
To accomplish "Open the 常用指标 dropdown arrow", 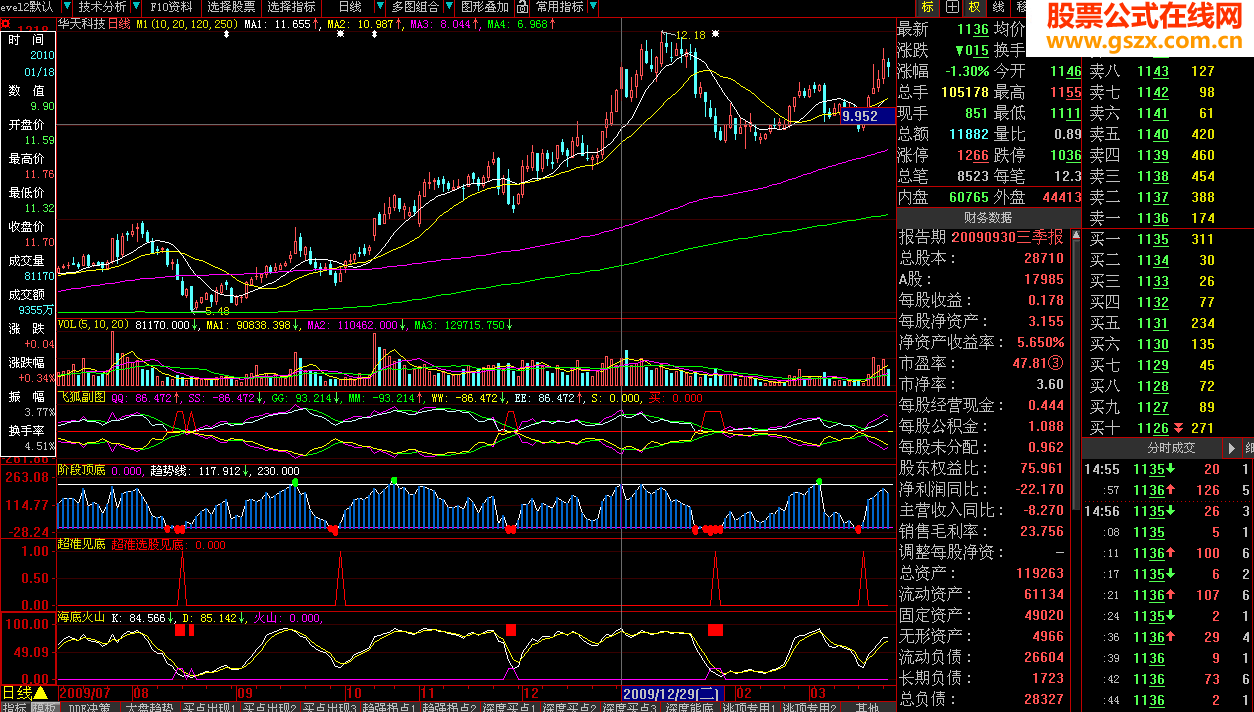I will [x=594, y=7].
